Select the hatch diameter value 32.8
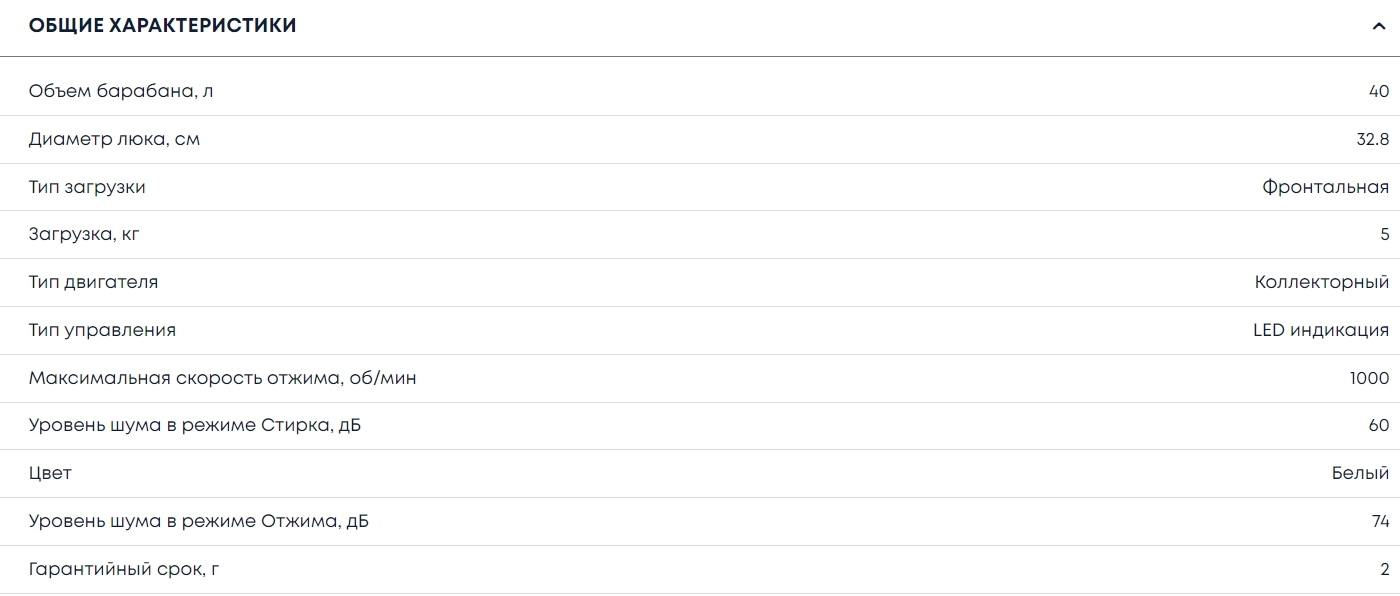 (x=1372, y=139)
